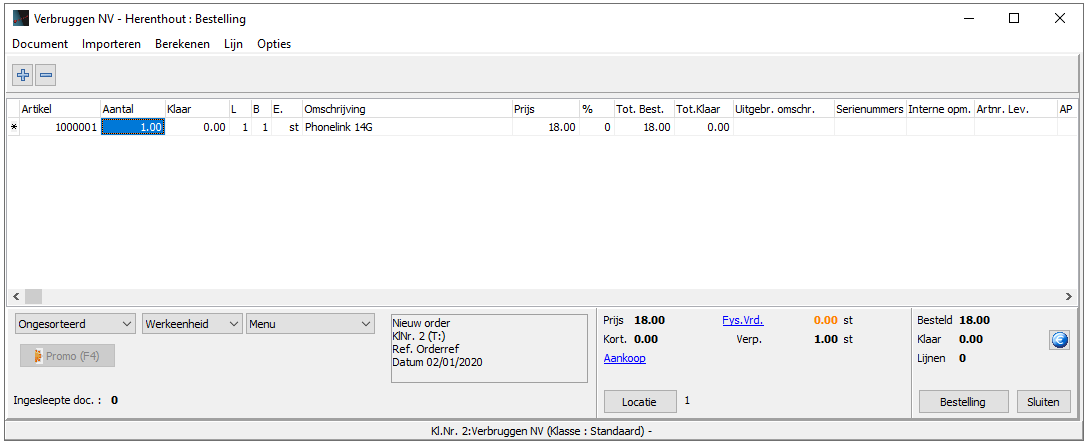Click the E. column header
1088x448 pixels.
[286, 109]
